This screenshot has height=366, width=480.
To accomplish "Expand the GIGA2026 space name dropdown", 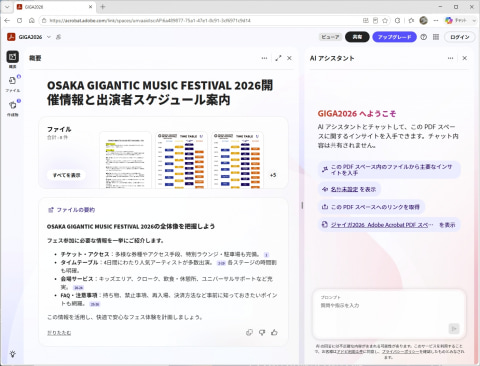I will point(49,37).
